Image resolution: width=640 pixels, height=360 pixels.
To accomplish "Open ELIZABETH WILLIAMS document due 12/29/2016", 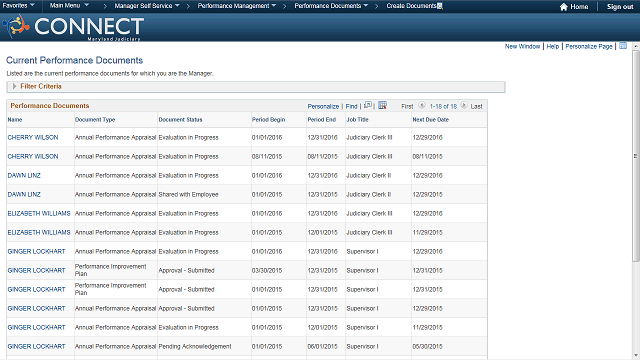I will coord(39,213).
